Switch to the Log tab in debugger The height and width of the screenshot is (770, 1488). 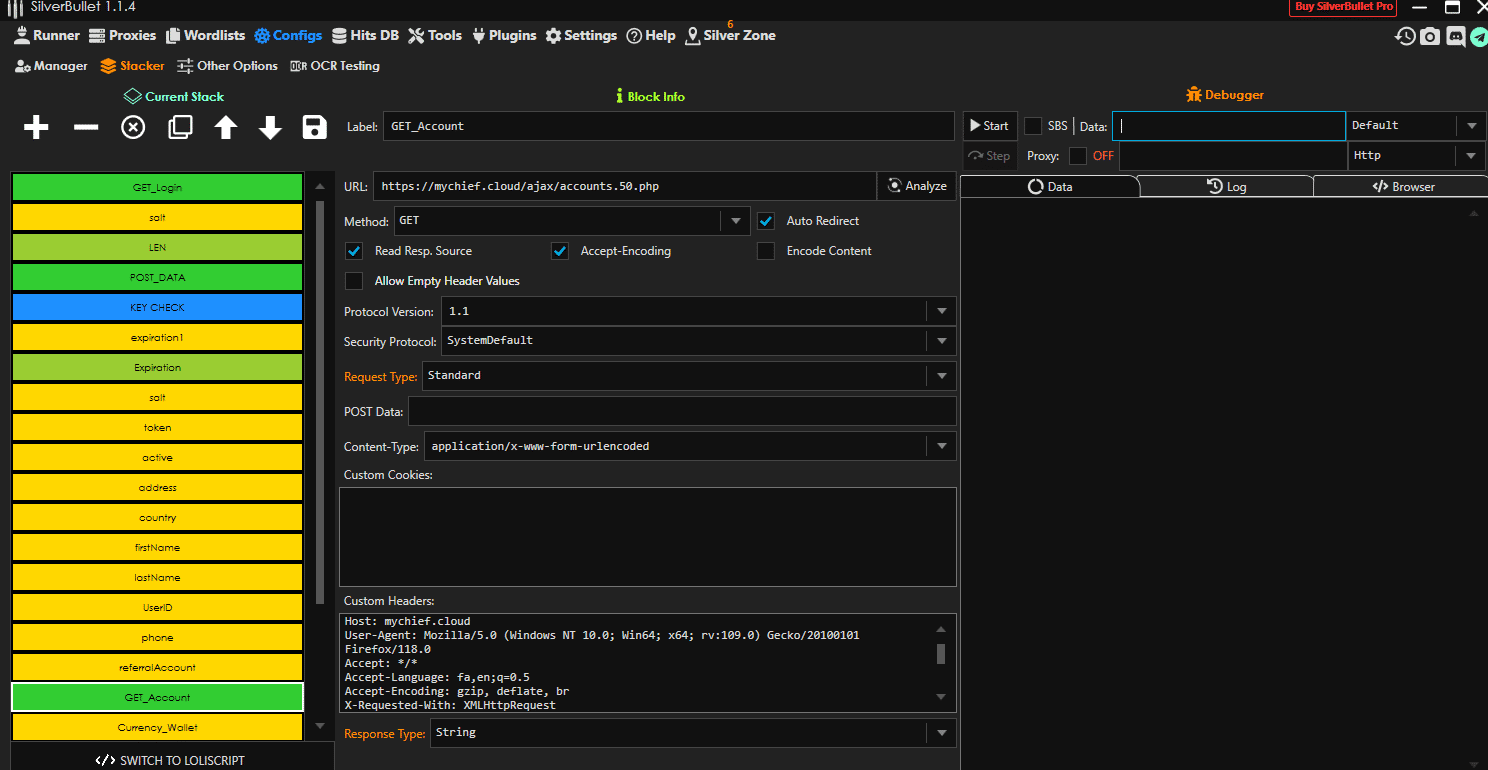(1226, 187)
